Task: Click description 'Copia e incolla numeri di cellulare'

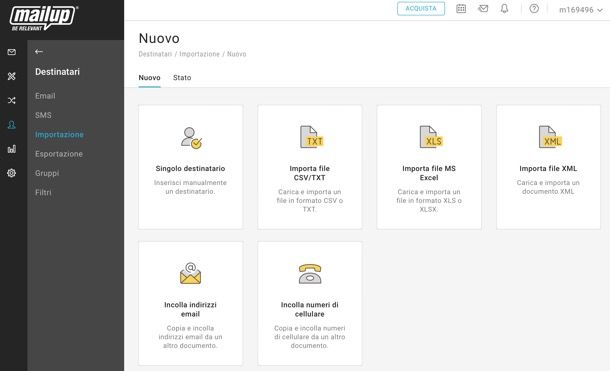Action: (310, 337)
